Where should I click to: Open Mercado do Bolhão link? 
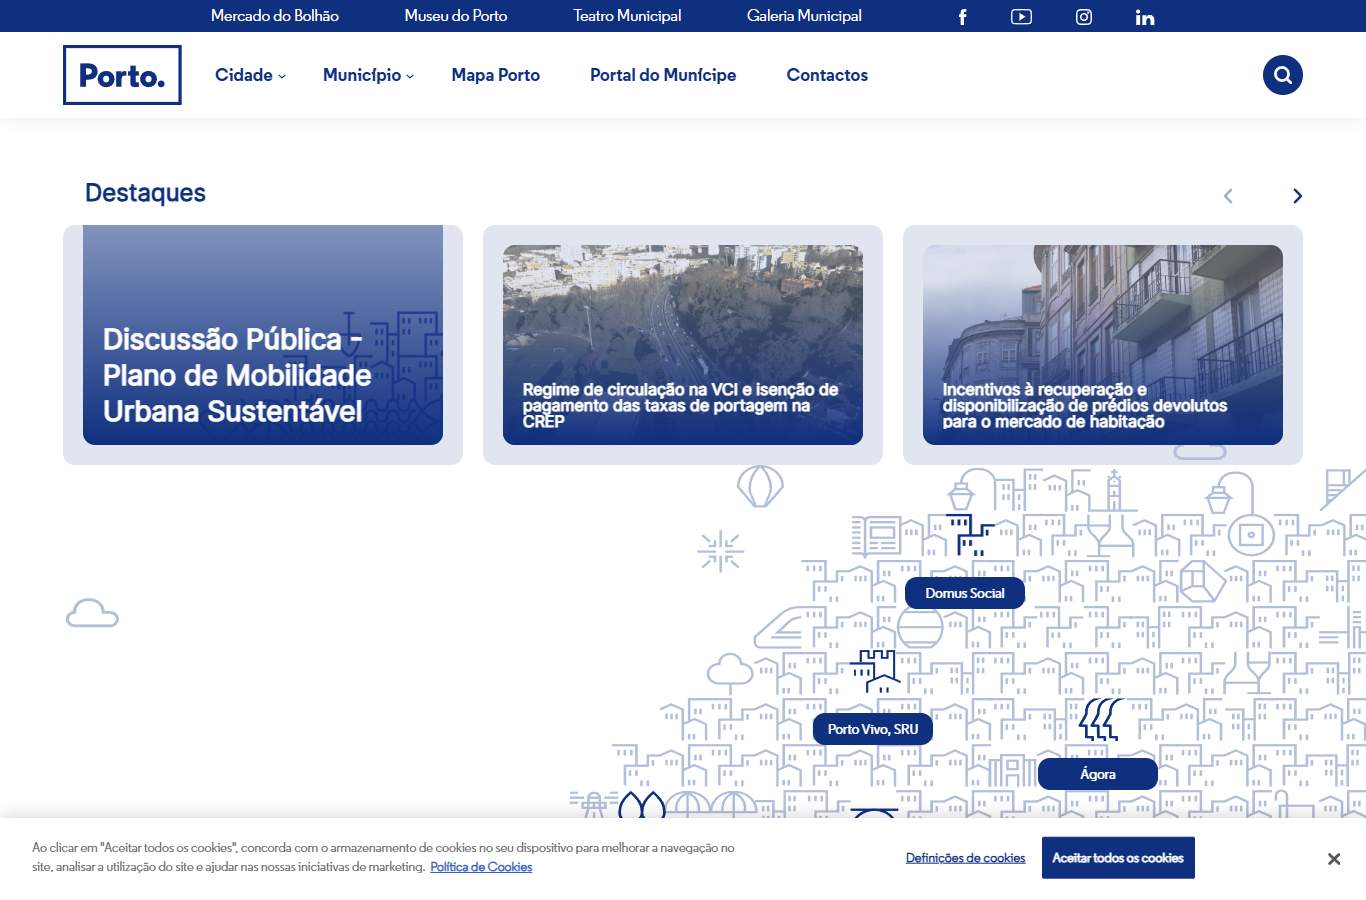pyautogui.click(x=275, y=16)
